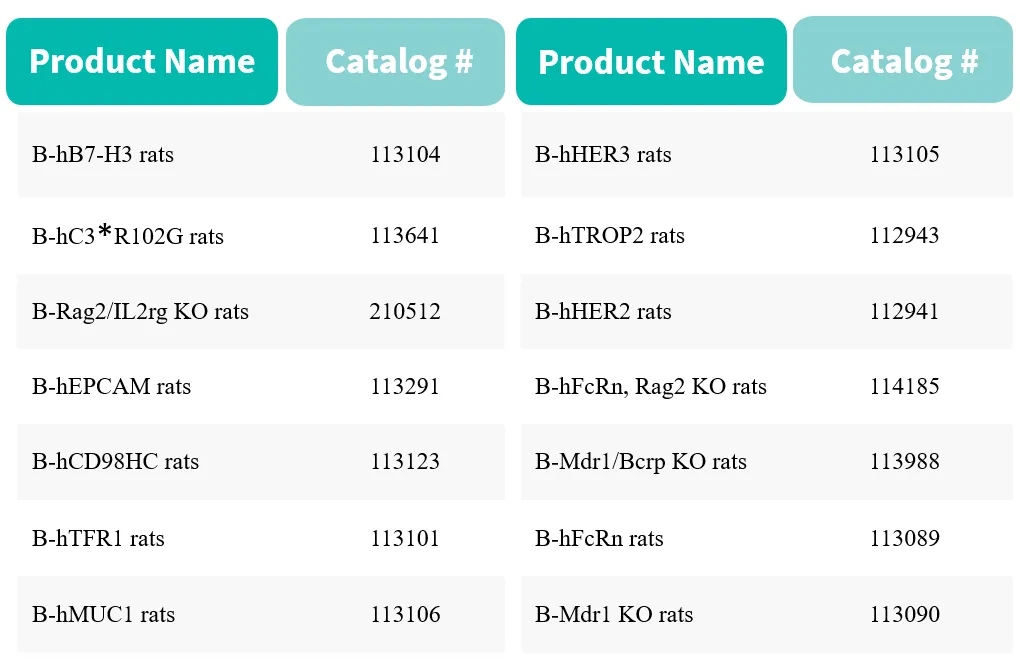Click the right Catalog # header
1020x663 pixels.
(903, 62)
